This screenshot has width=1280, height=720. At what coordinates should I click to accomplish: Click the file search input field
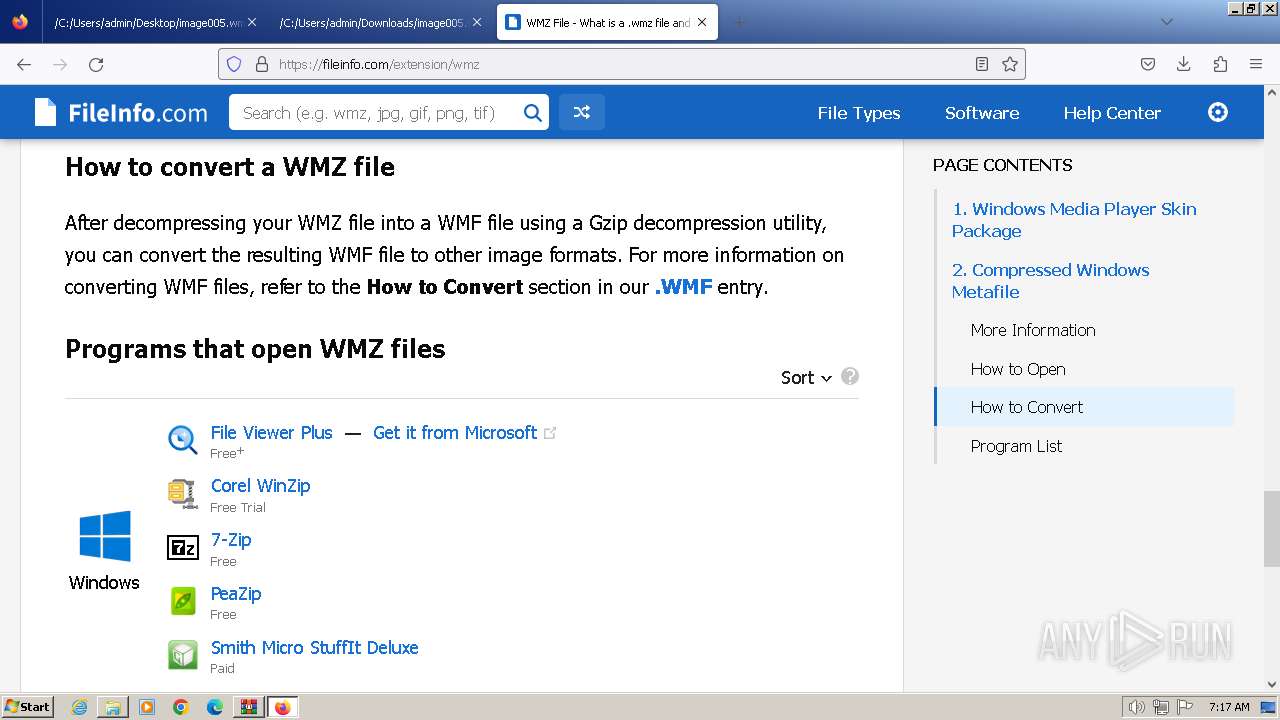coord(374,113)
